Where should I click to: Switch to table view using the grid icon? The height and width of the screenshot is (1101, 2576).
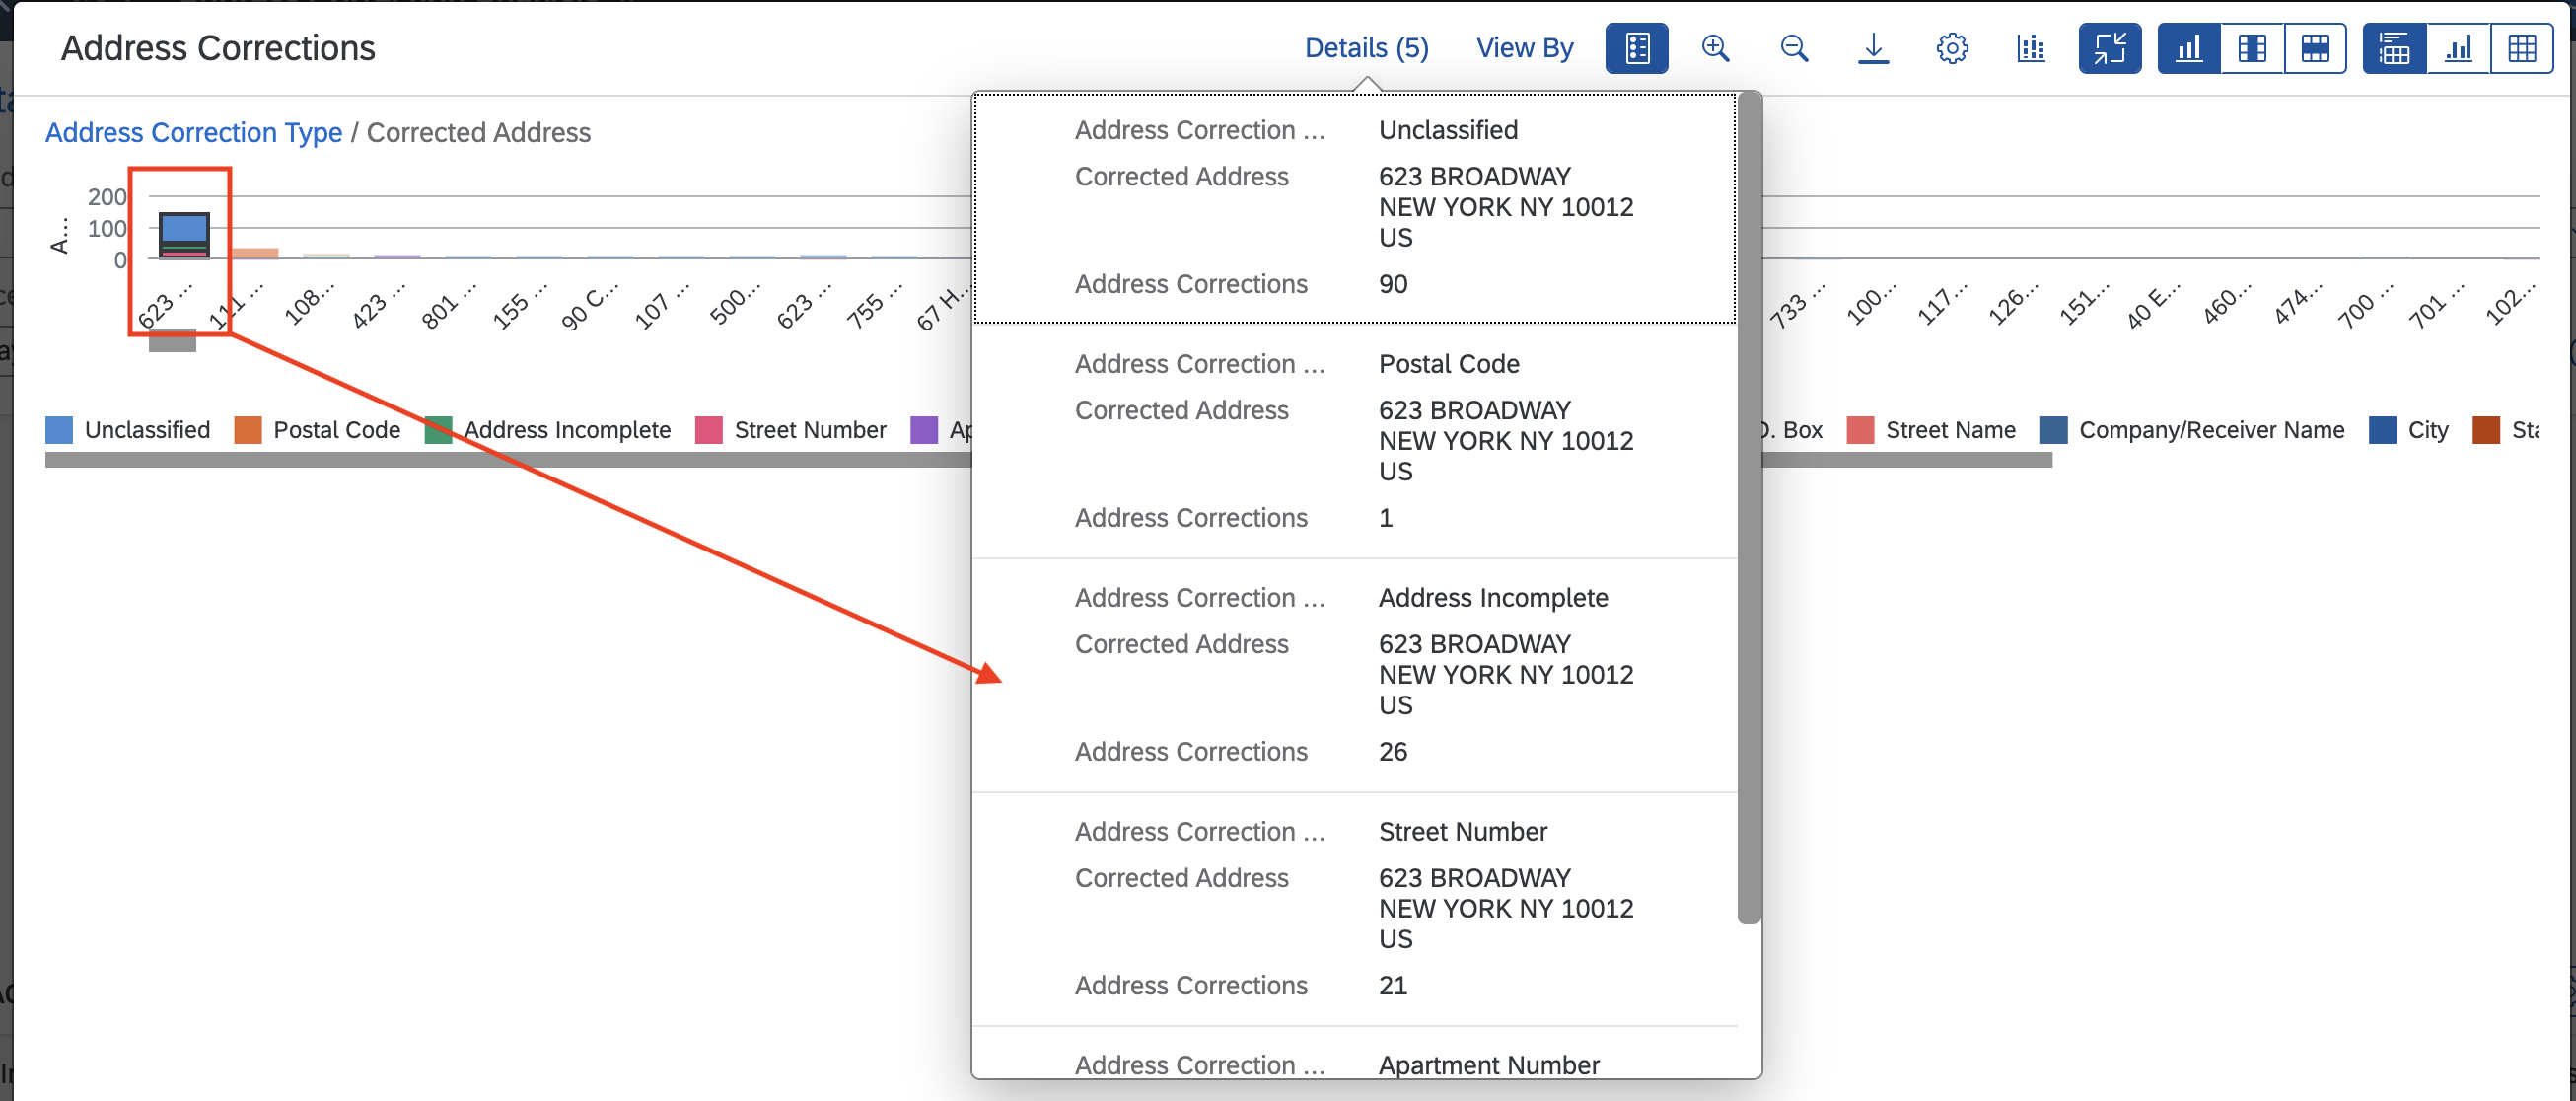[x=2523, y=47]
